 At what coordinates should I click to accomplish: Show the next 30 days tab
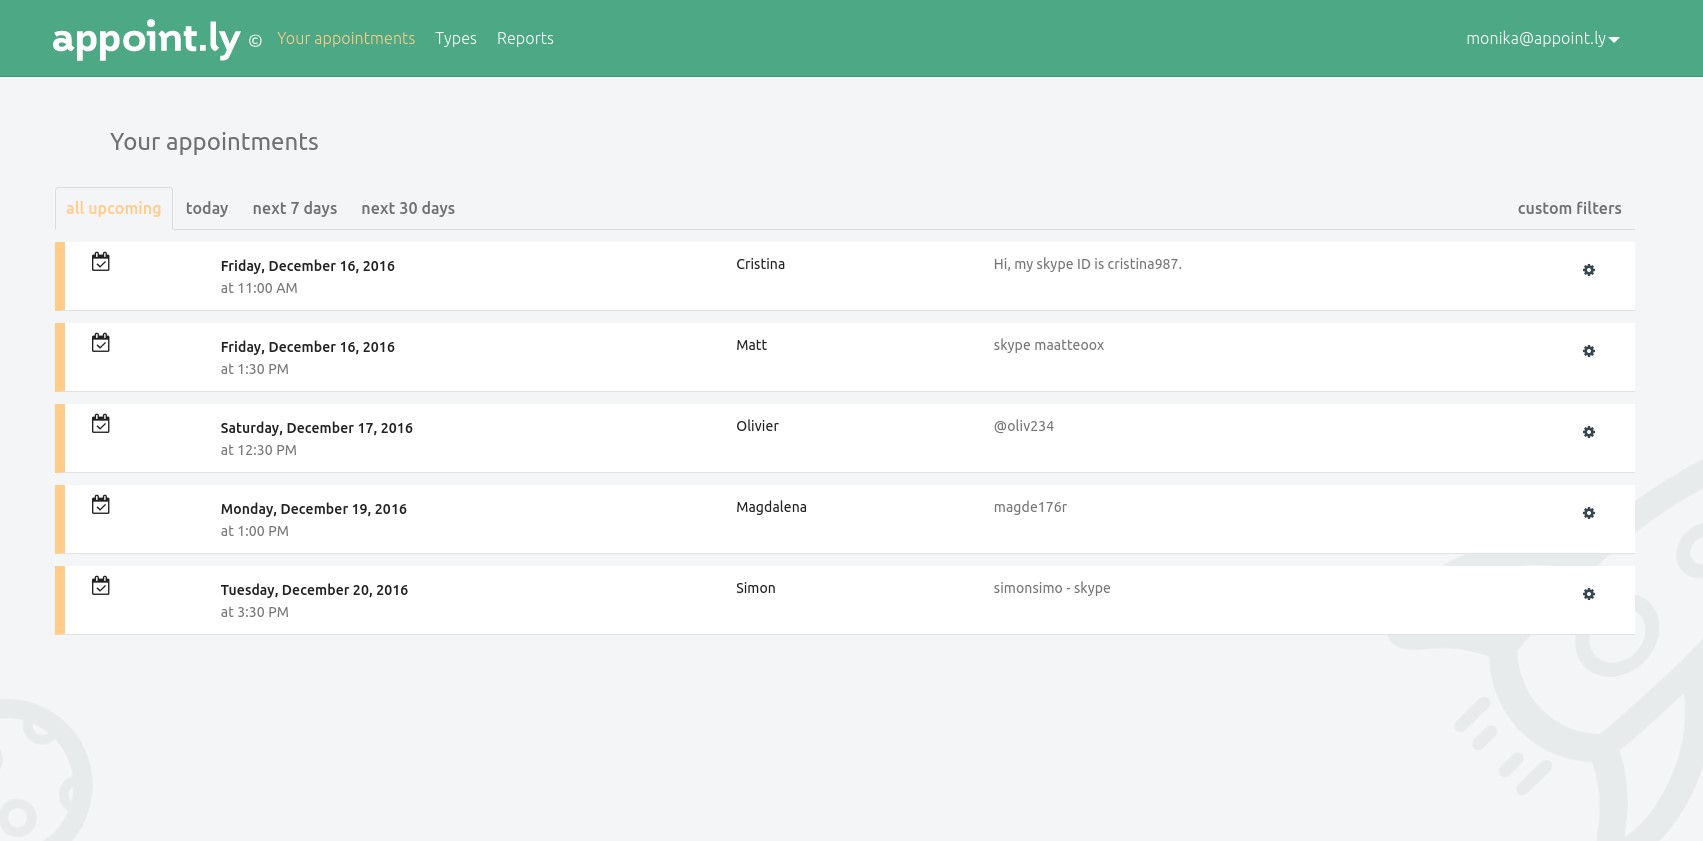(408, 208)
